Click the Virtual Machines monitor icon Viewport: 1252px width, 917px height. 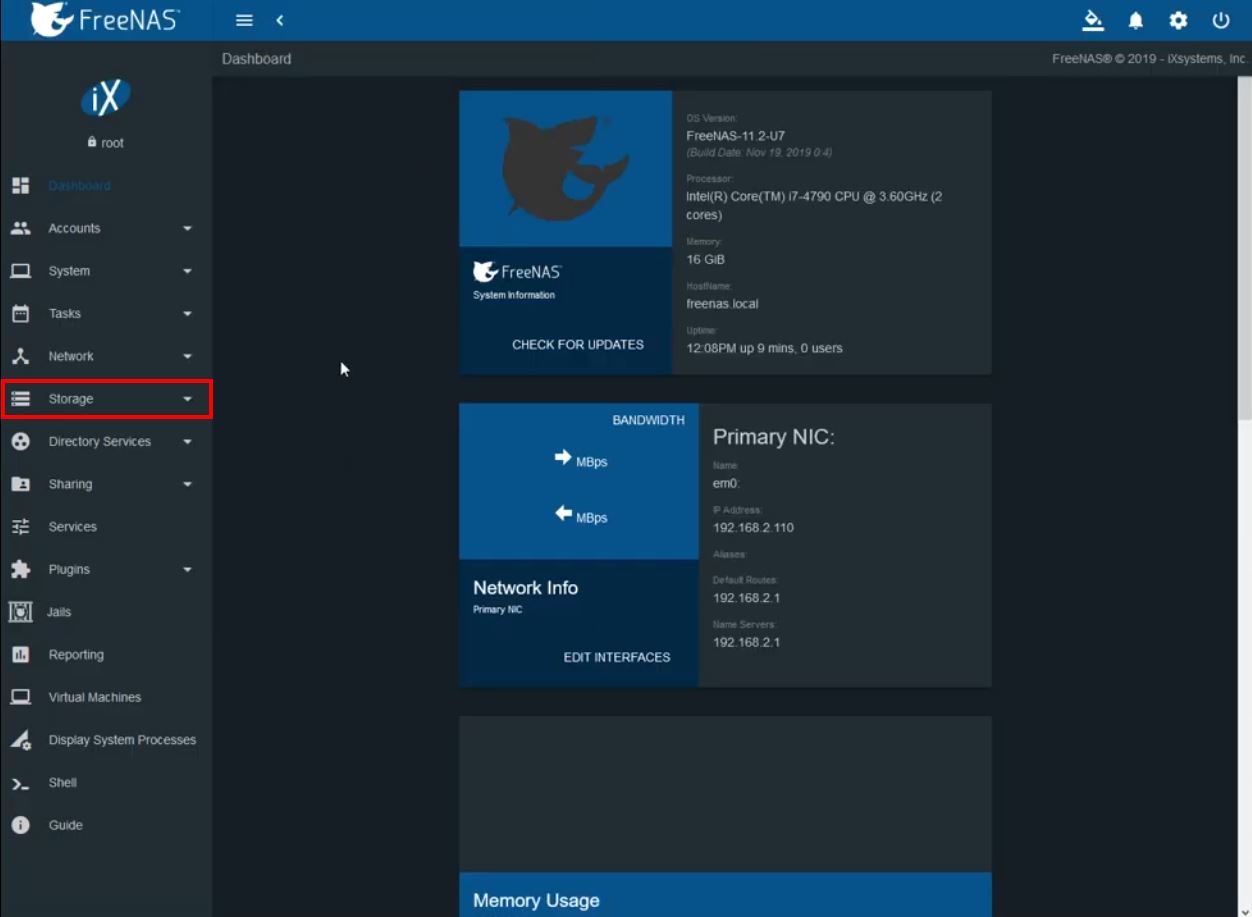20,697
